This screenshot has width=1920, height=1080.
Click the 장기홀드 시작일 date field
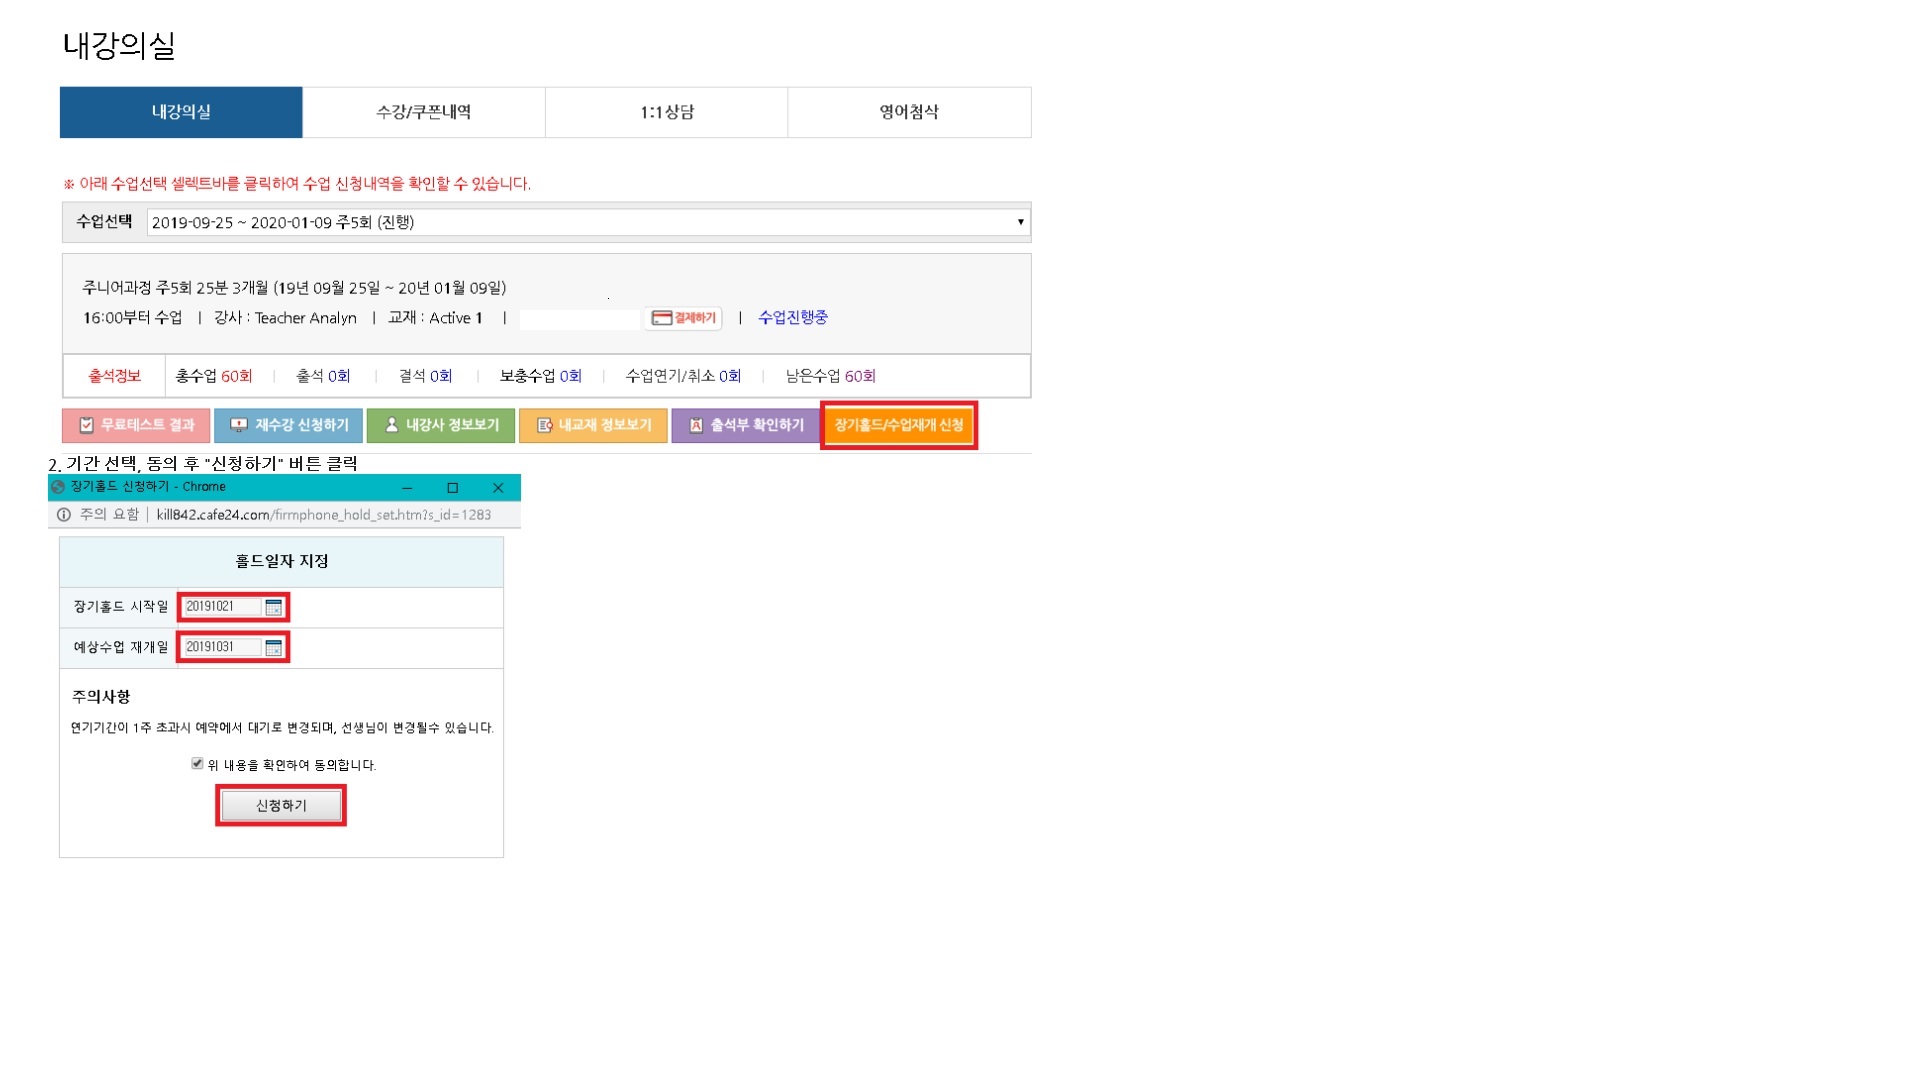pos(221,607)
